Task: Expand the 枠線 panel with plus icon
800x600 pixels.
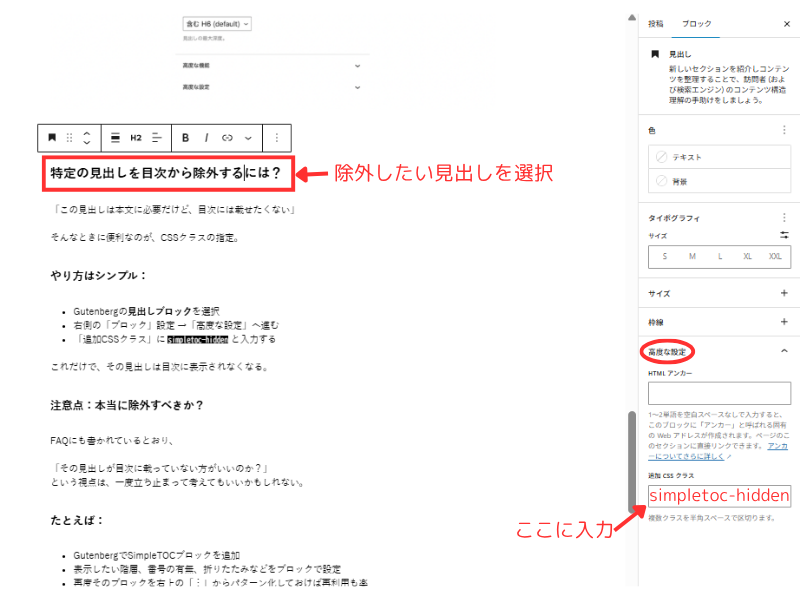Action: pyautogui.click(x=784, y=322)
